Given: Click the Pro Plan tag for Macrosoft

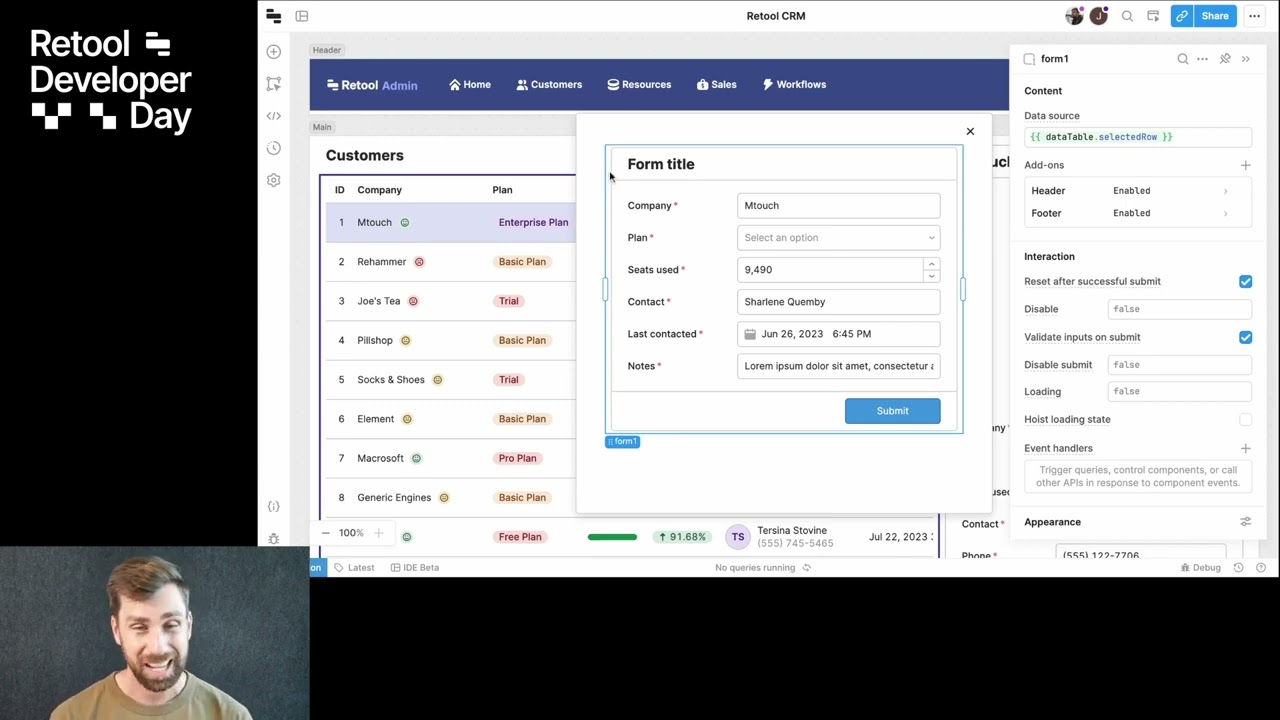Looking at the screenshot, I should [x=517, y=458].
